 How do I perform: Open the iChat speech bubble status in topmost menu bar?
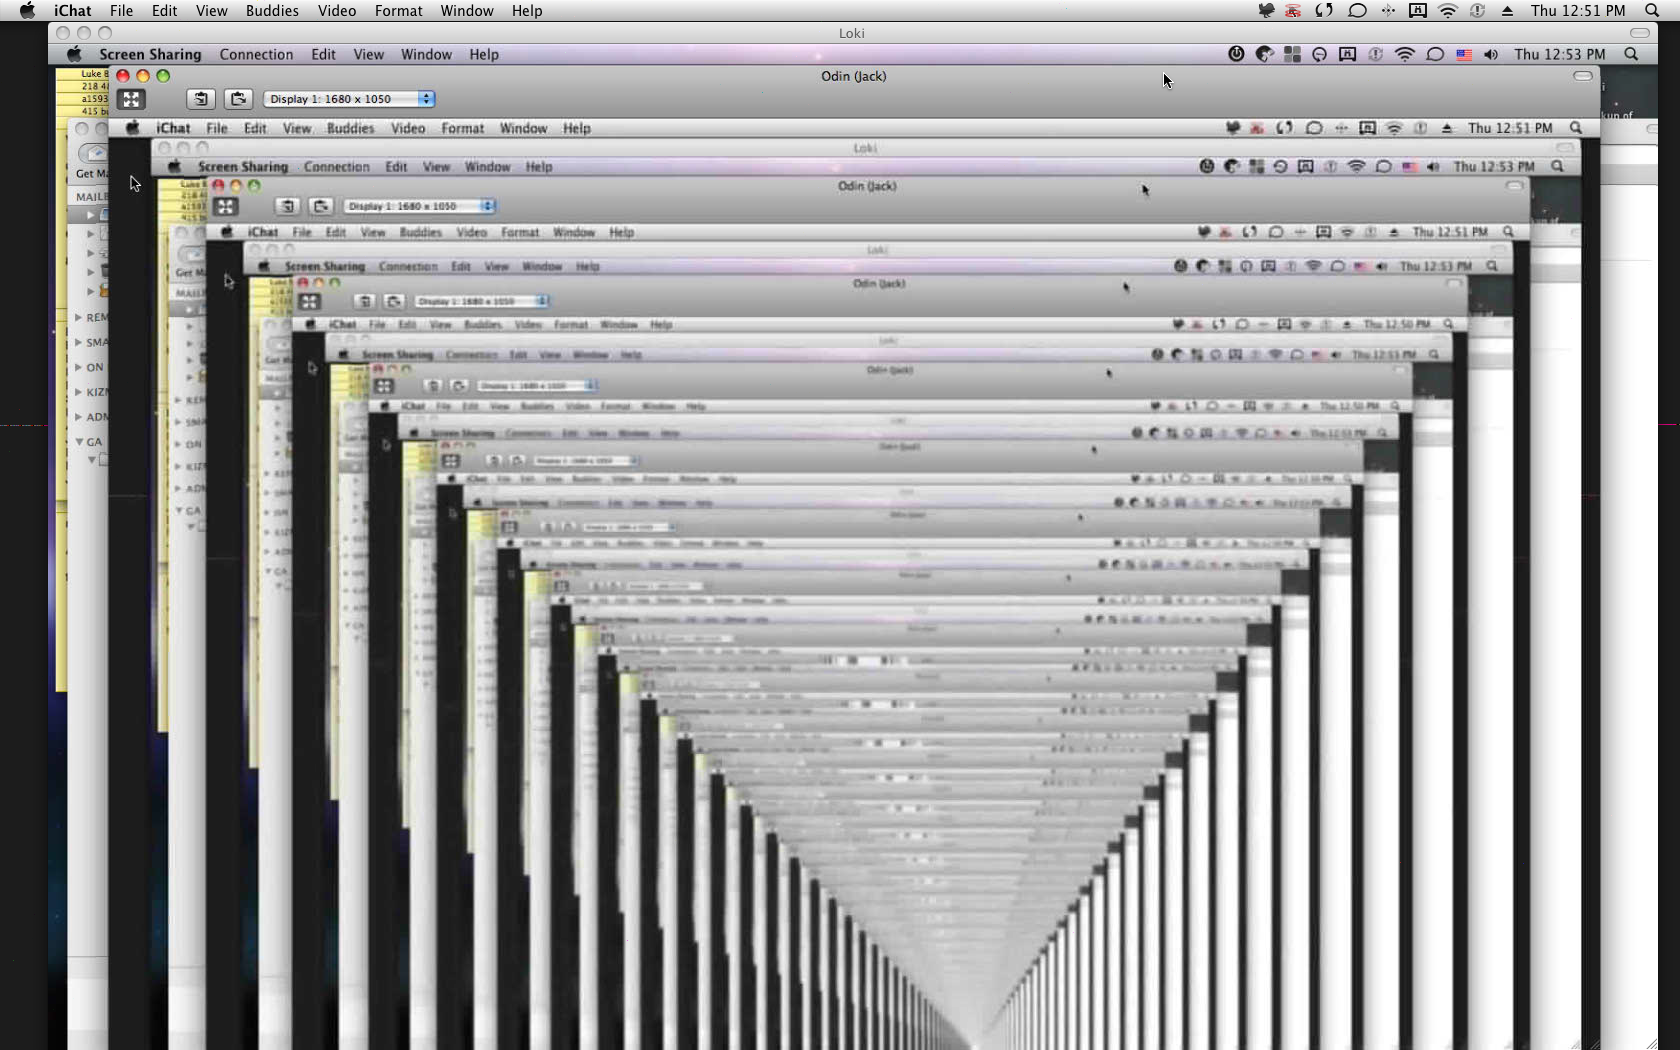[x=1357, y=11]
